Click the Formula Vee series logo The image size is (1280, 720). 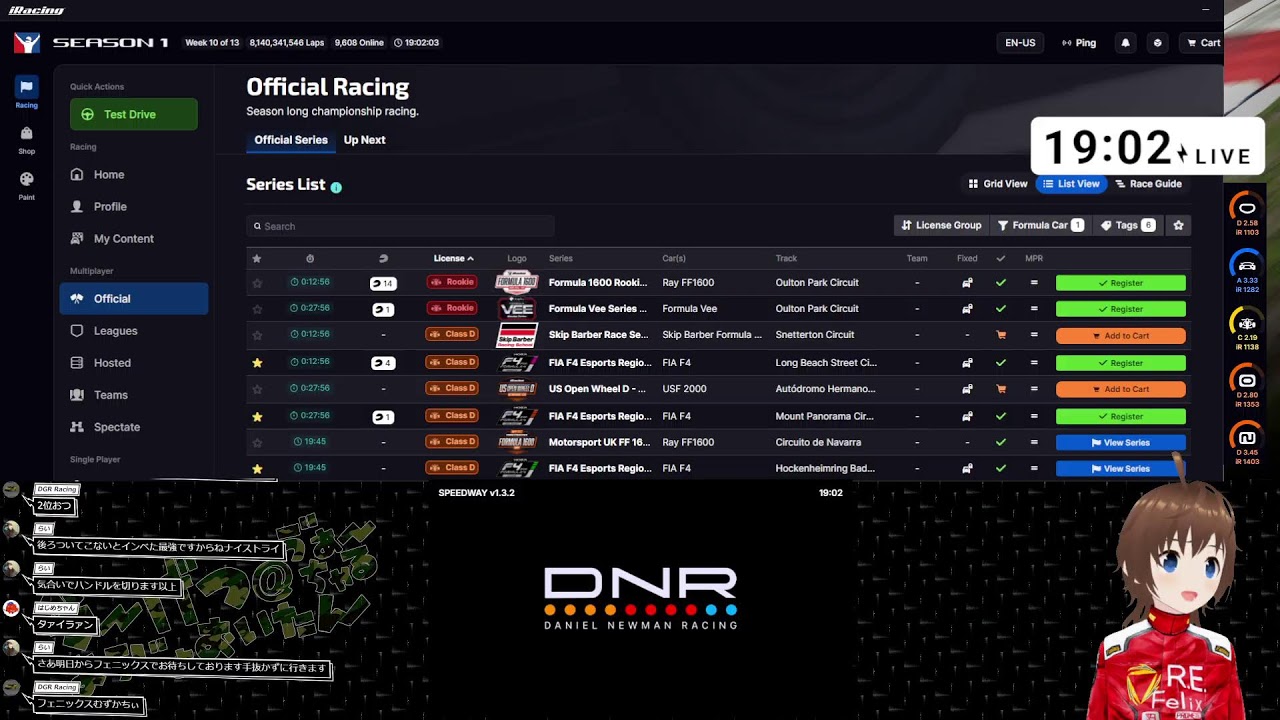coord(517,309)
